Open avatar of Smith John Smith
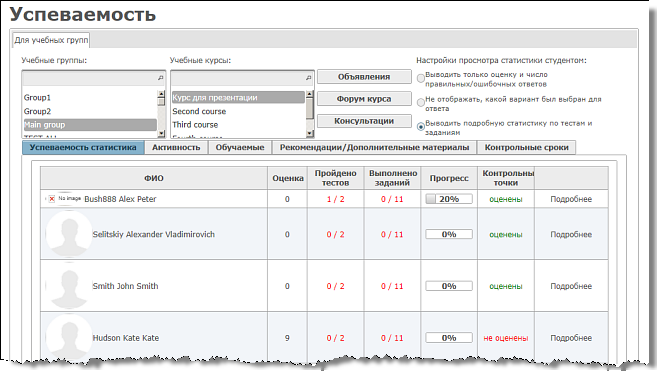The width and height of the screenshot is (657, 371). [x=68, y=286]
